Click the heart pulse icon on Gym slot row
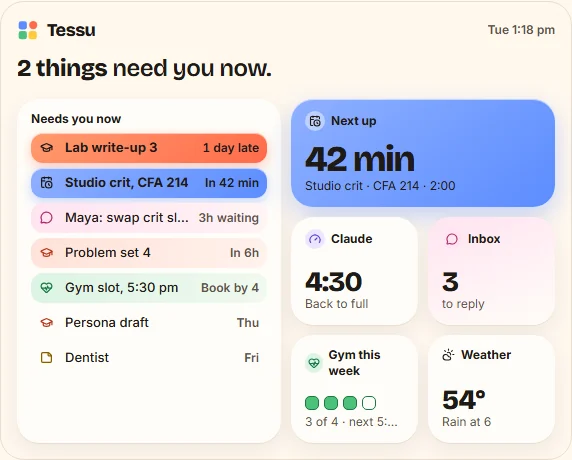The width and height of the screenshot is (572, 460). tap(46, 288)
